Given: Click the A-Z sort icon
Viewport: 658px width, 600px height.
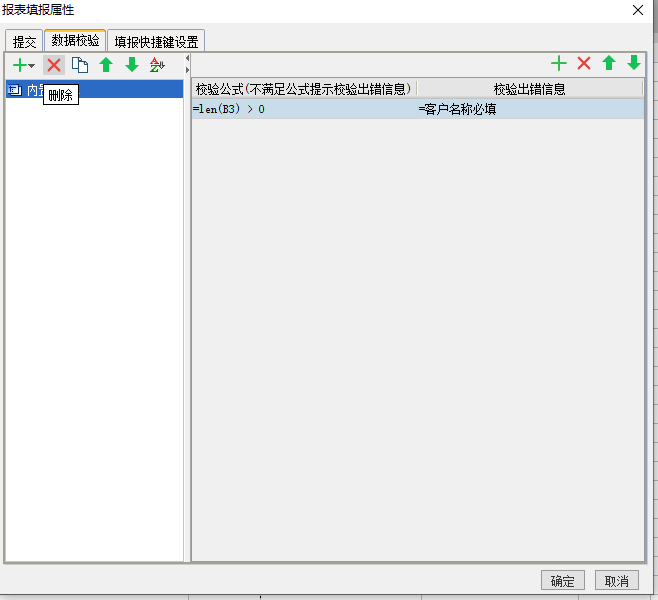Looking at the screenshot, I should click(157, 65).
